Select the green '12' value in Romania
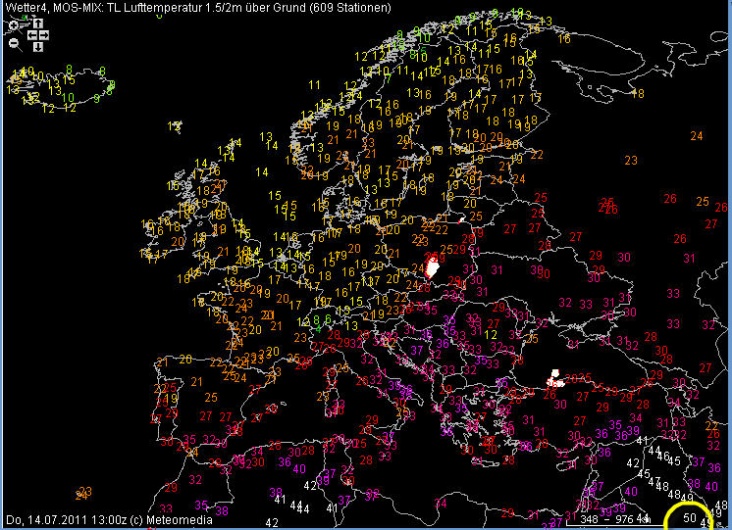 tap(490, 334)
